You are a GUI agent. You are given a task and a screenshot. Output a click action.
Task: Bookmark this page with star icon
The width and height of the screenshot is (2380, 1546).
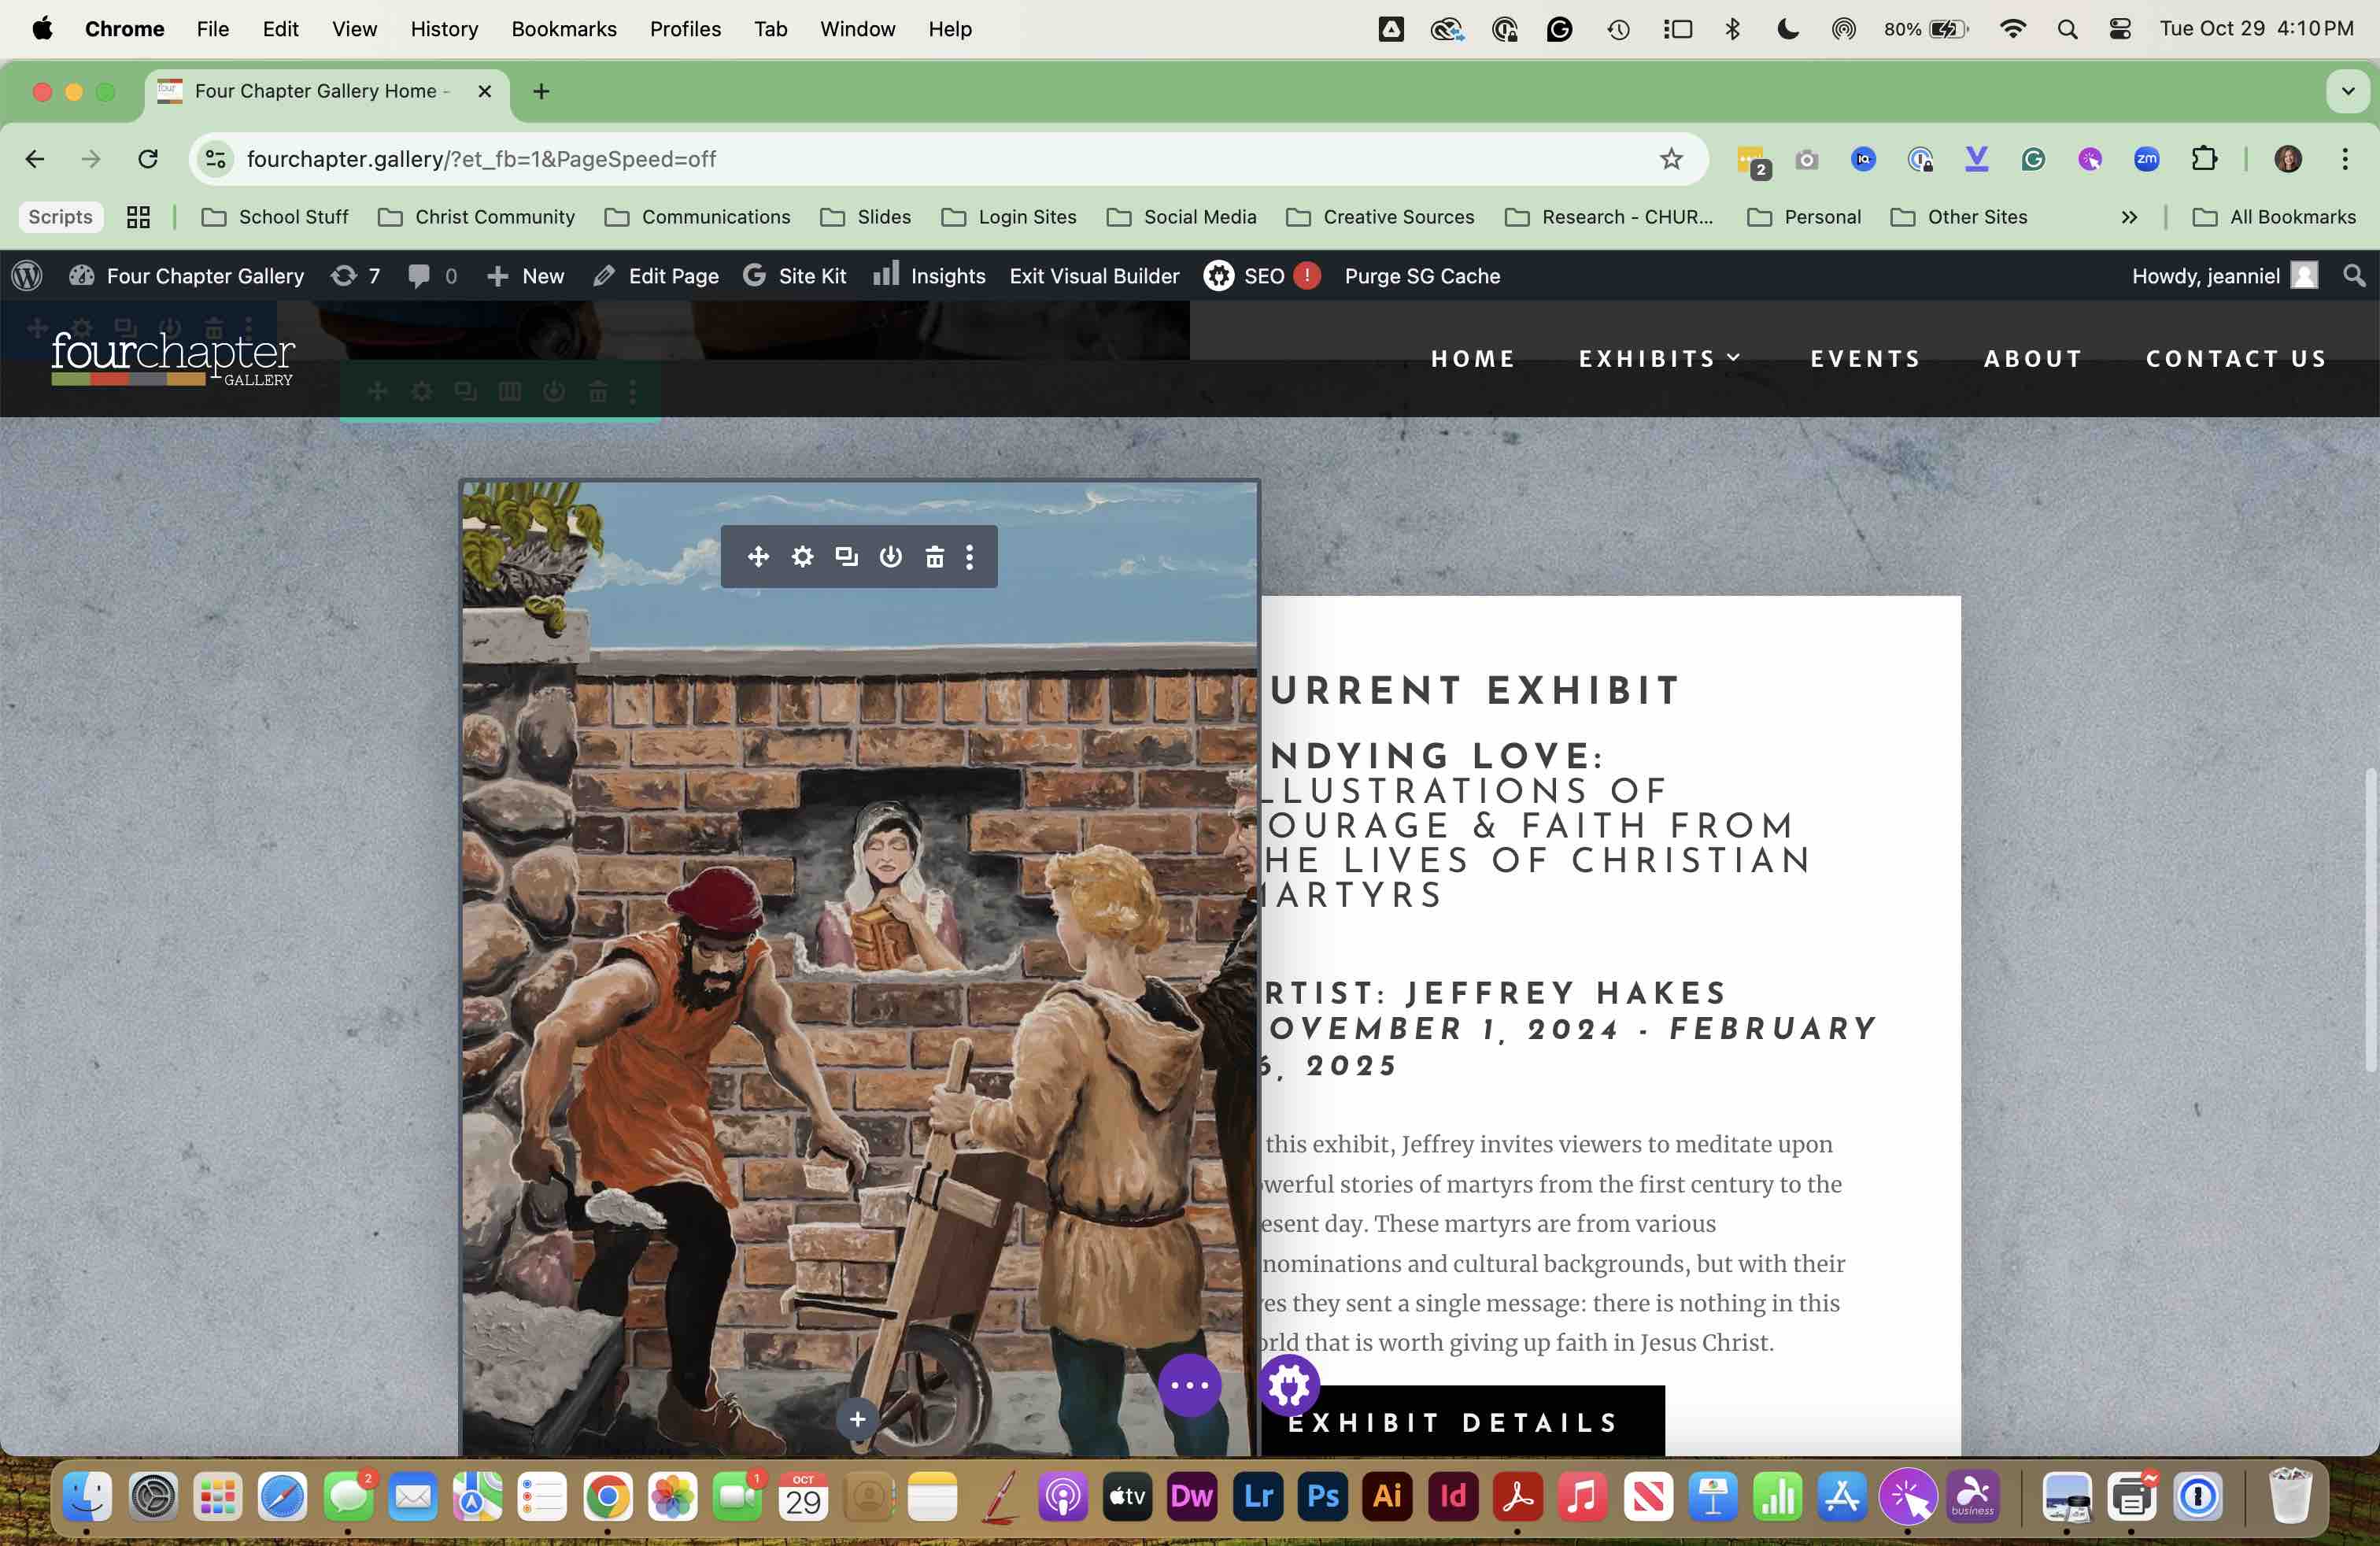[x=1671, y=159]
